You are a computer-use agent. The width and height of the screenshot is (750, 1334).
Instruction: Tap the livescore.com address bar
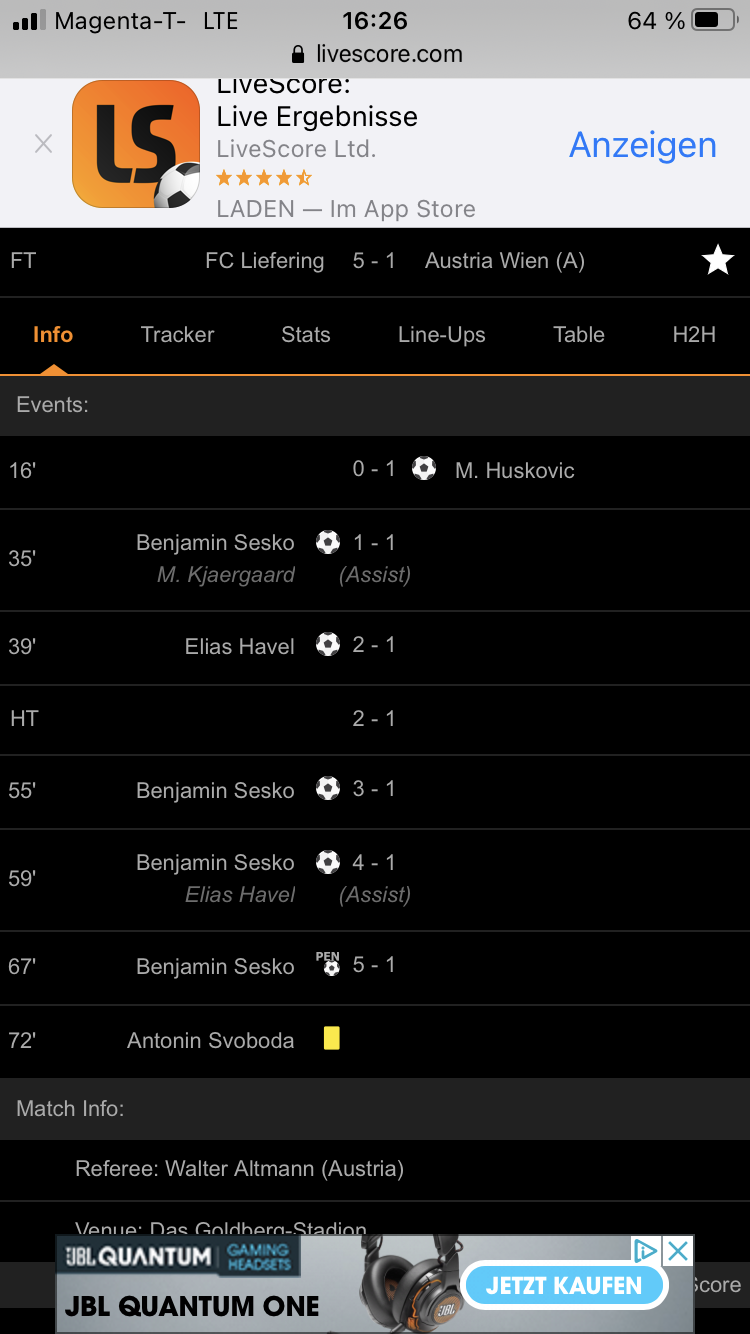pyautogui.click(x=375, y=54)
